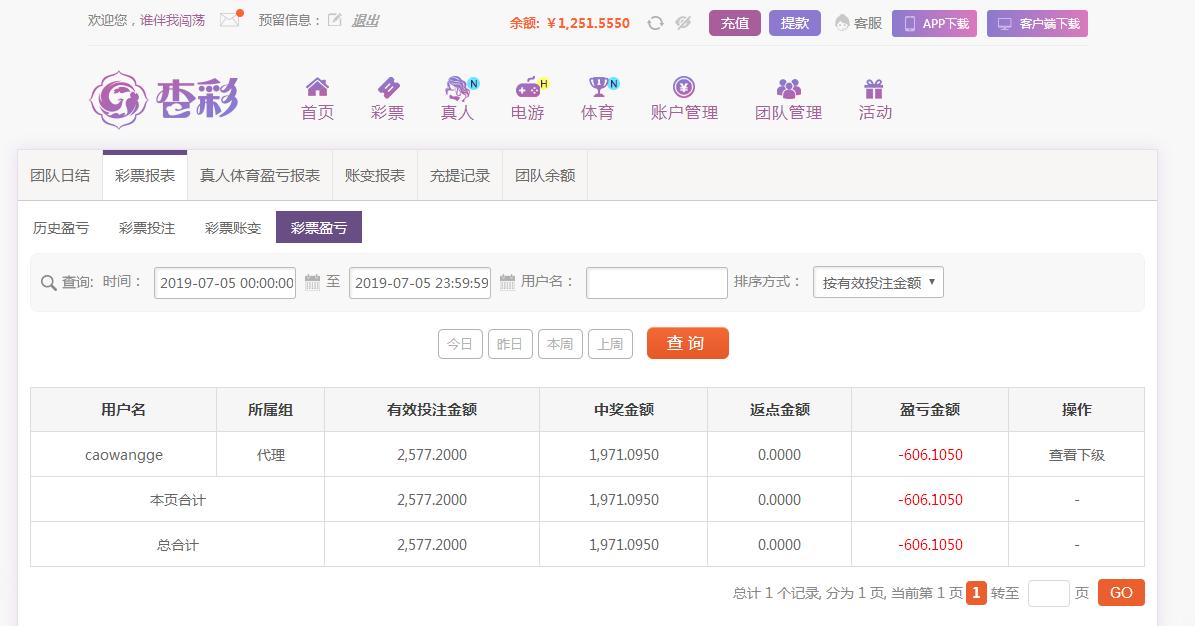Screen dimensions: 1195x626
Task: Open the start date calendar icon
Action: (x=312, y=282)
